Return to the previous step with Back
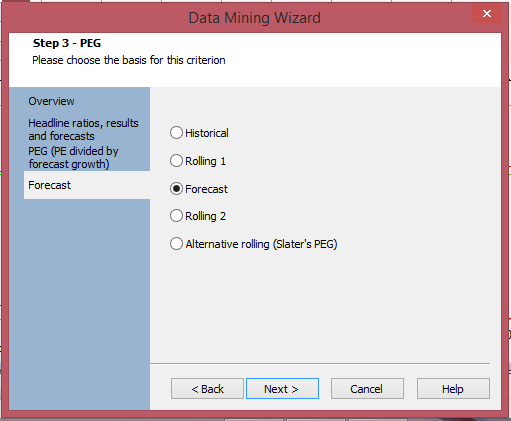 point(207,389)
